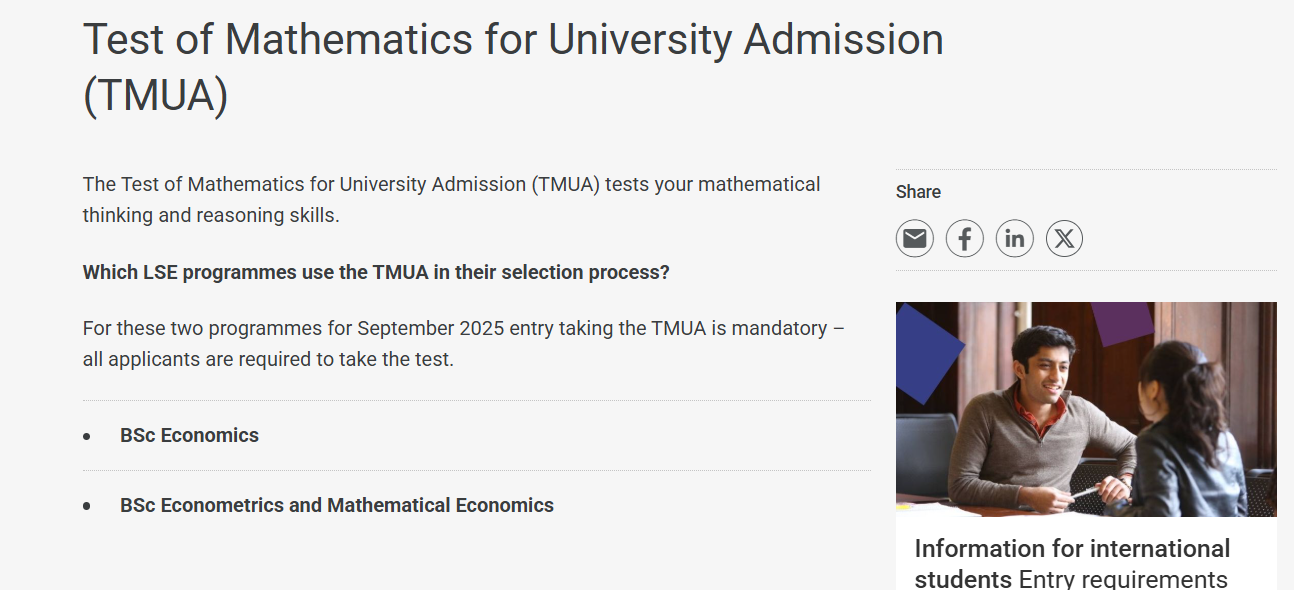The height and width of the screenshot is (590, 1294).
Task: Click the blue shape in the photo
Action: (x=925, y=345)
